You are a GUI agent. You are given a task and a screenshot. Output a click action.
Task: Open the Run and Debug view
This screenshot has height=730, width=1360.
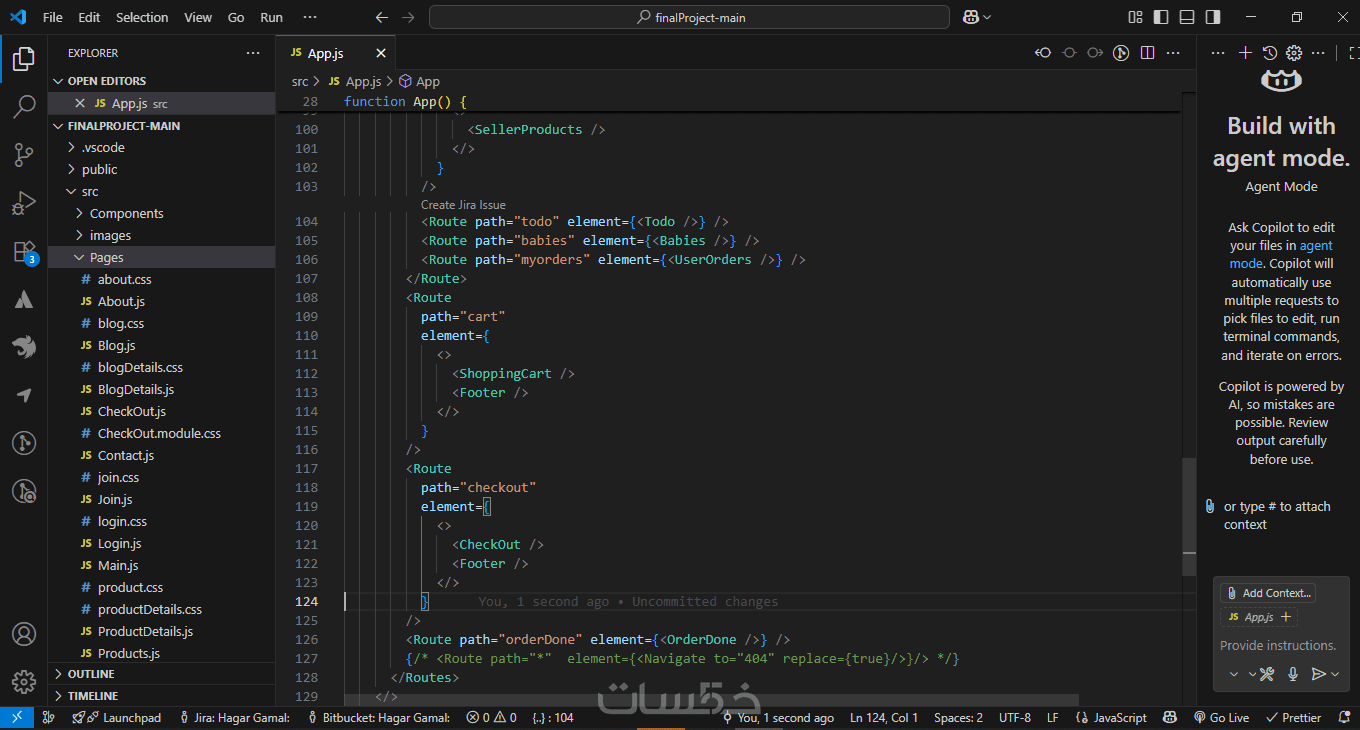[24, 204]
